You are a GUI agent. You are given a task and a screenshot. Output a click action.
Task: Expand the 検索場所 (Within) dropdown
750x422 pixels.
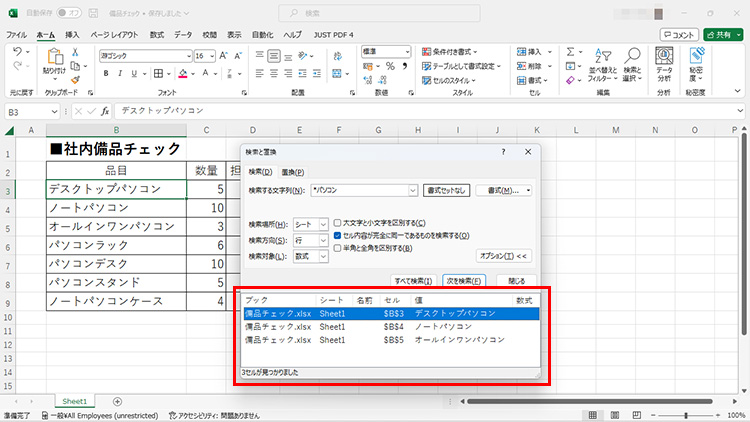point(323,224)
